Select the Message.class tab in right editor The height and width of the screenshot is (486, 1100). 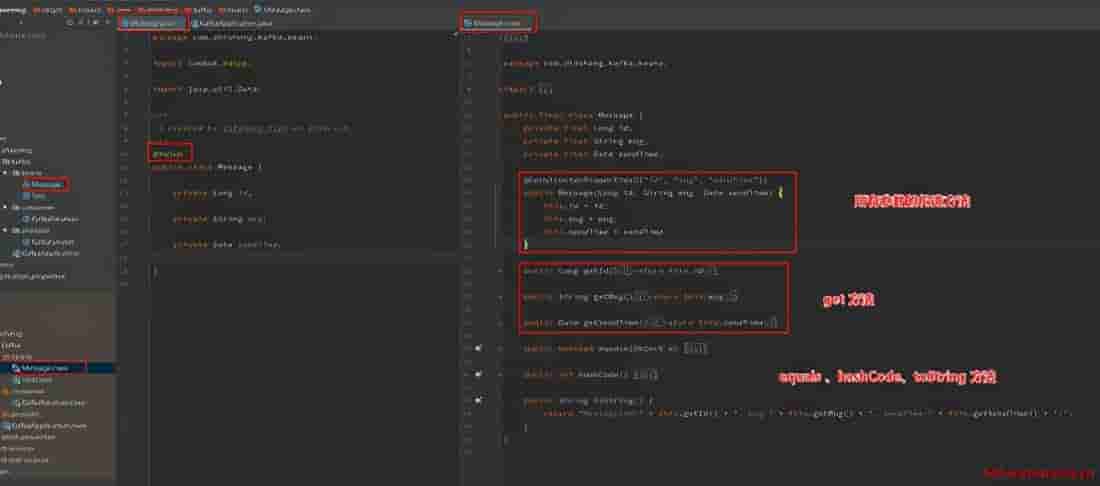[x=498, y=21]
